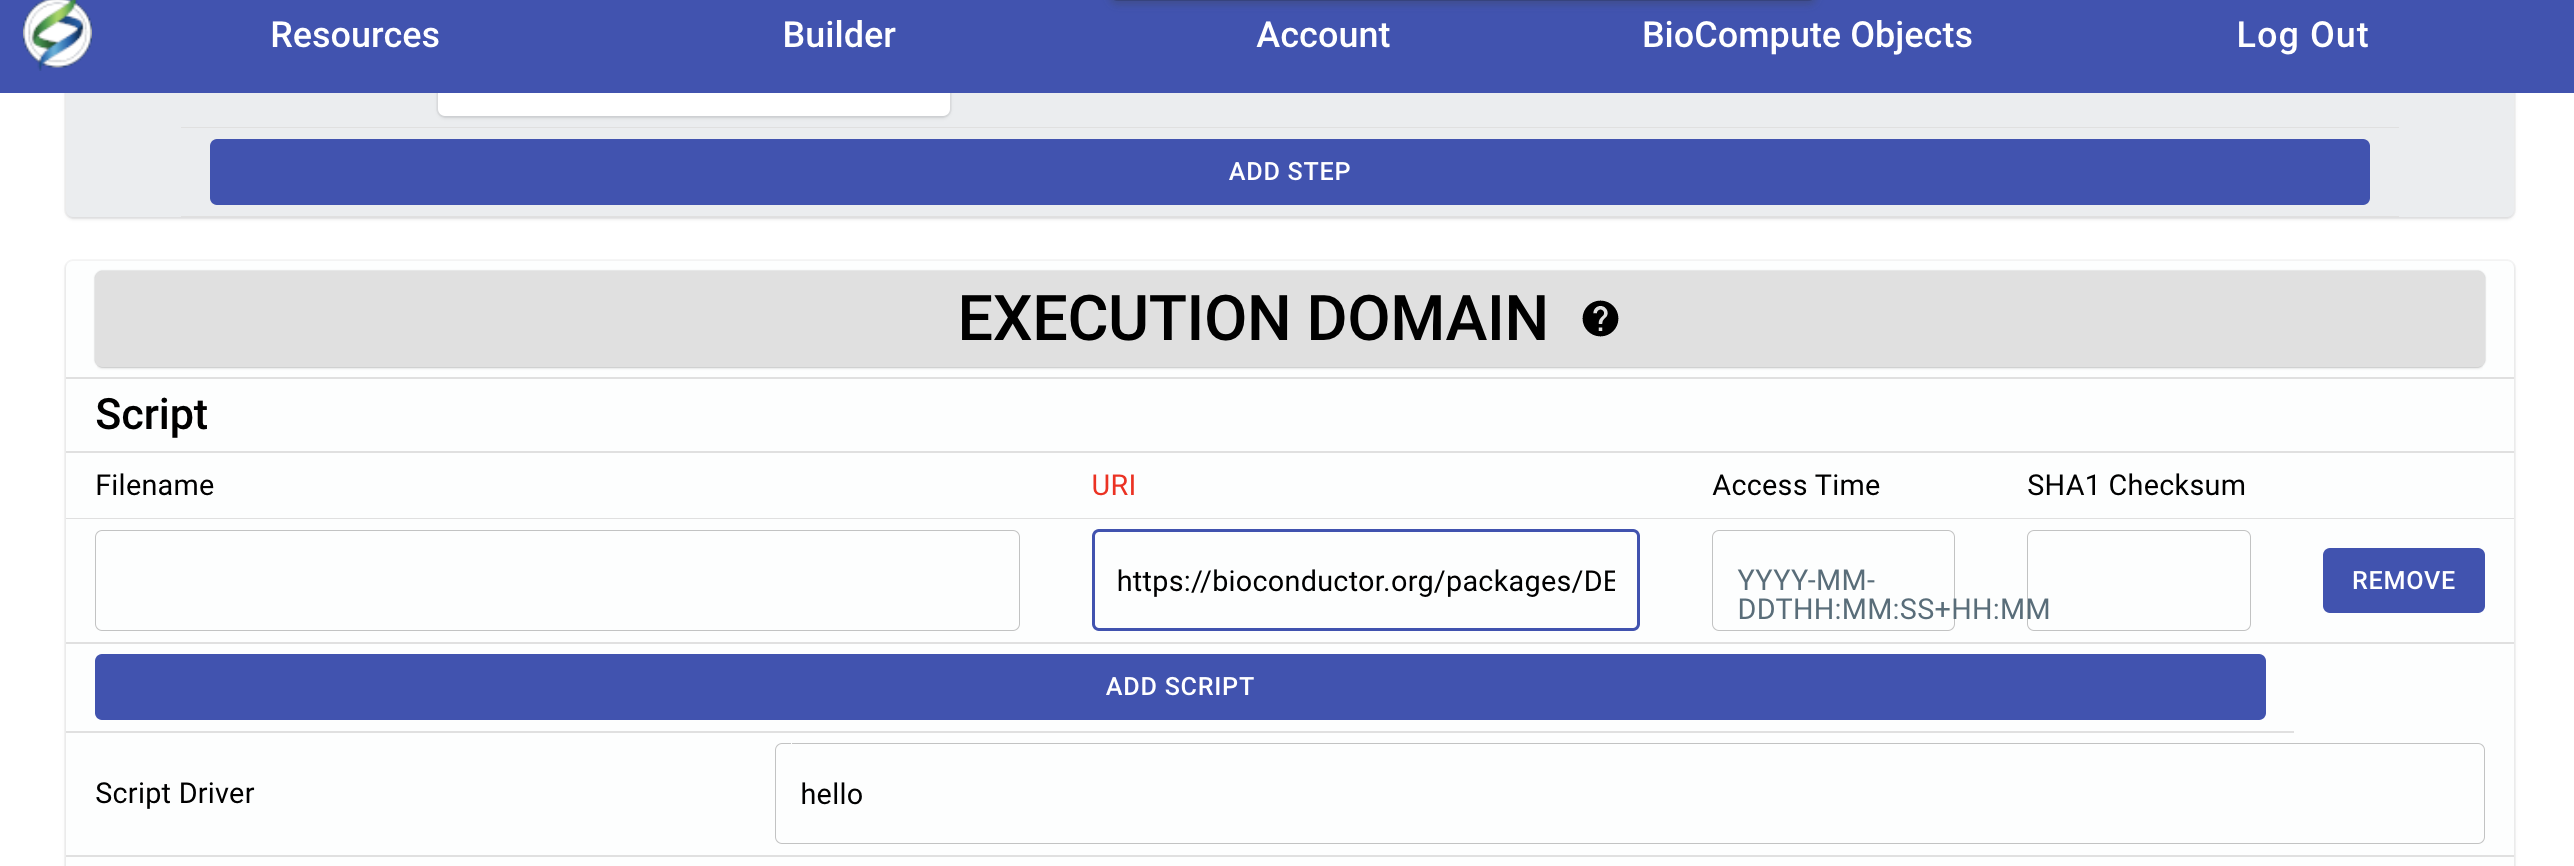This screenshot has height=866, width=2574.
Task: Click the BioCompute portal logo icon
Action: click(57, 33)
